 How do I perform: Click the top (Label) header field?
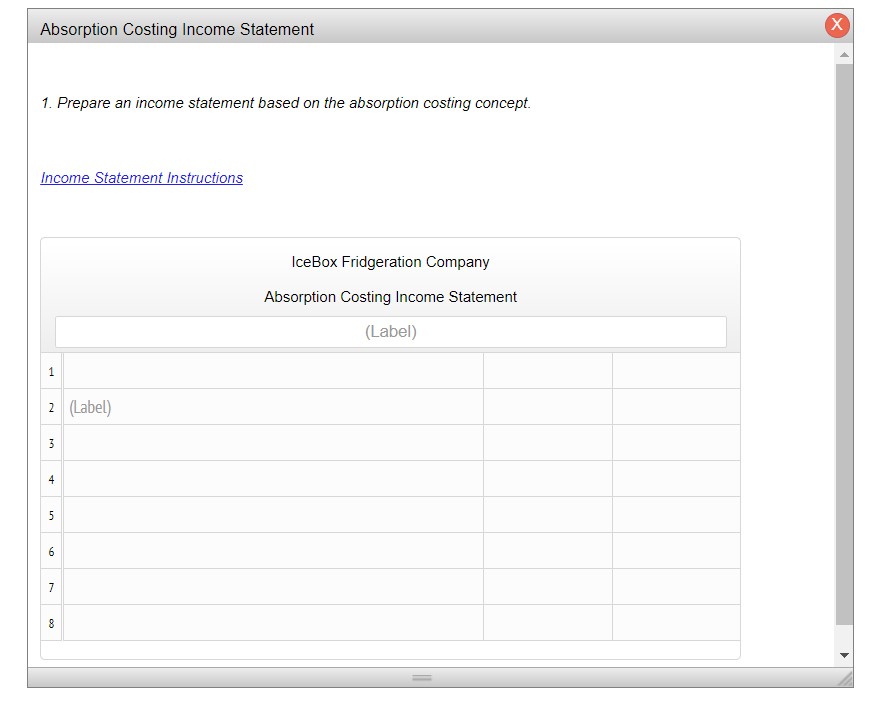(x=390, y=331)
